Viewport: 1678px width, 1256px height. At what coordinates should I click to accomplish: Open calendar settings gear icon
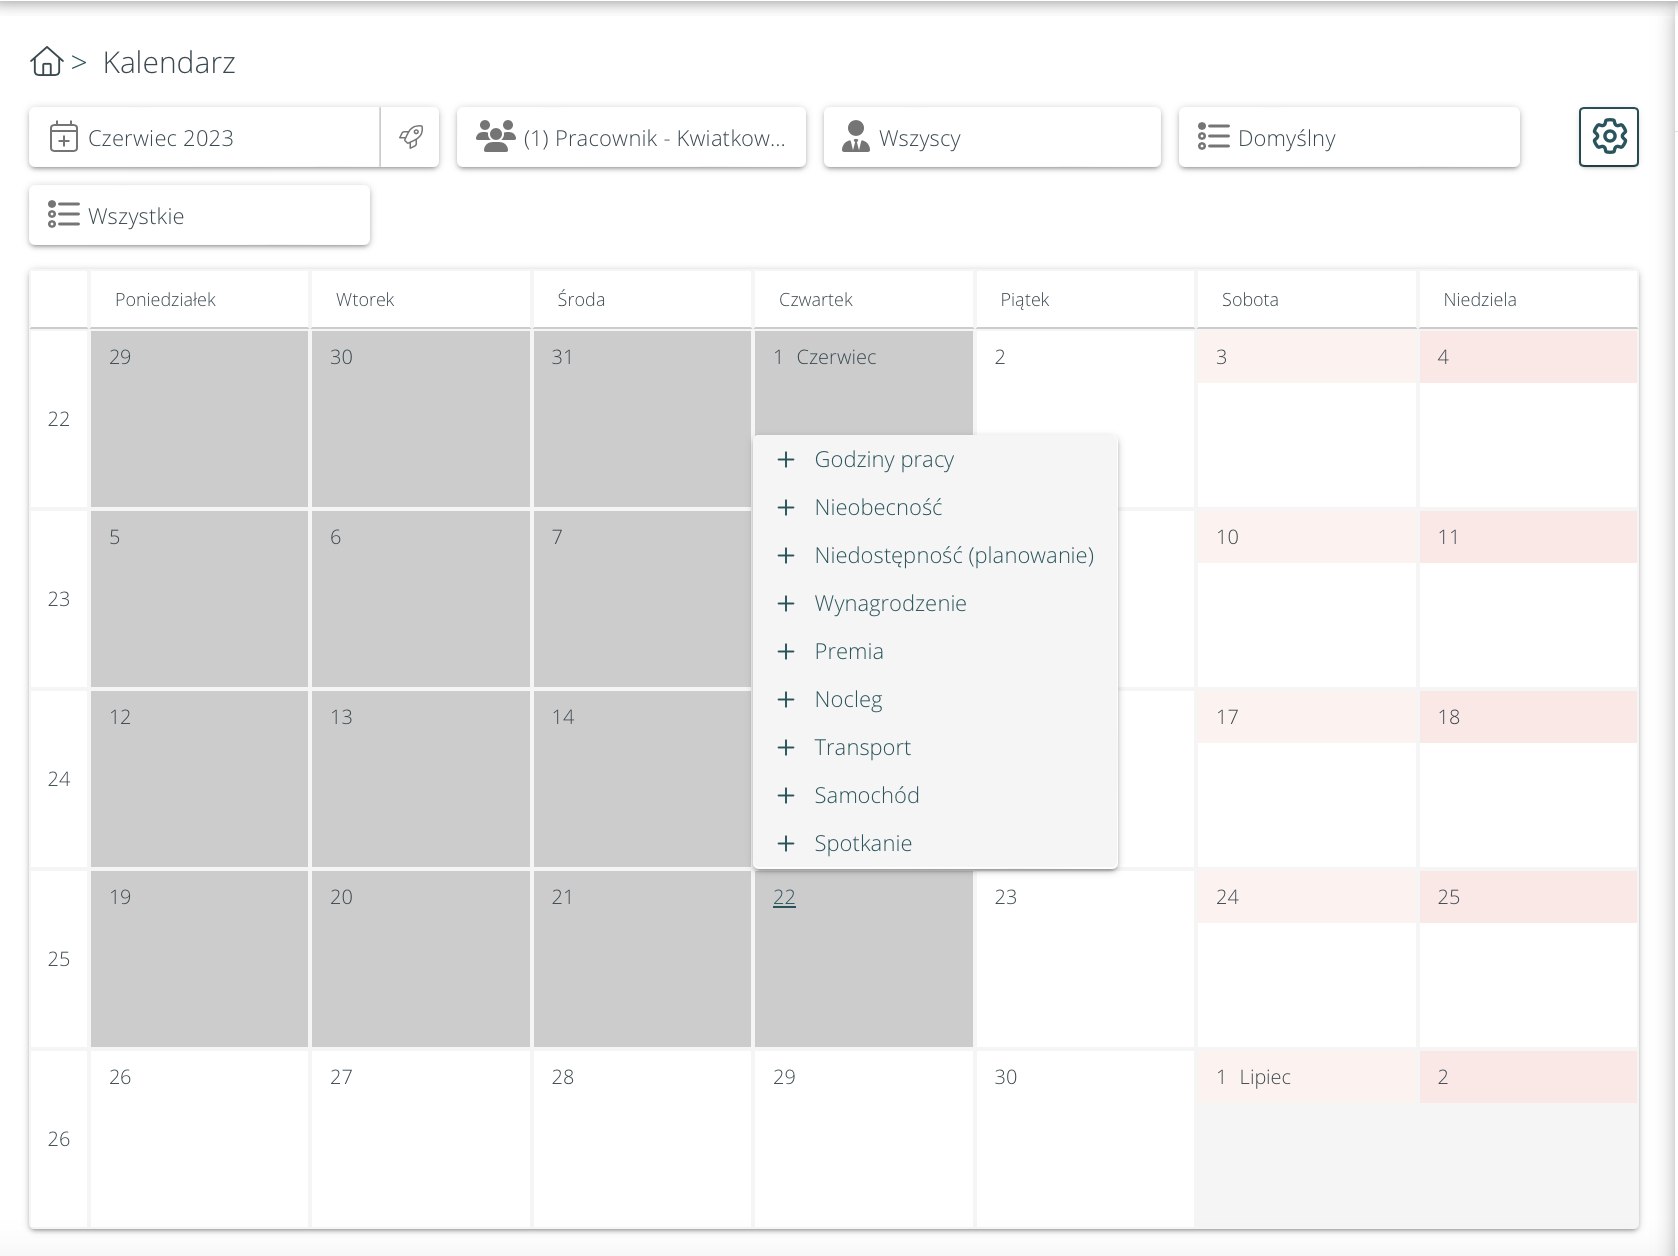pyautogui.click(x=1608, y=137)
